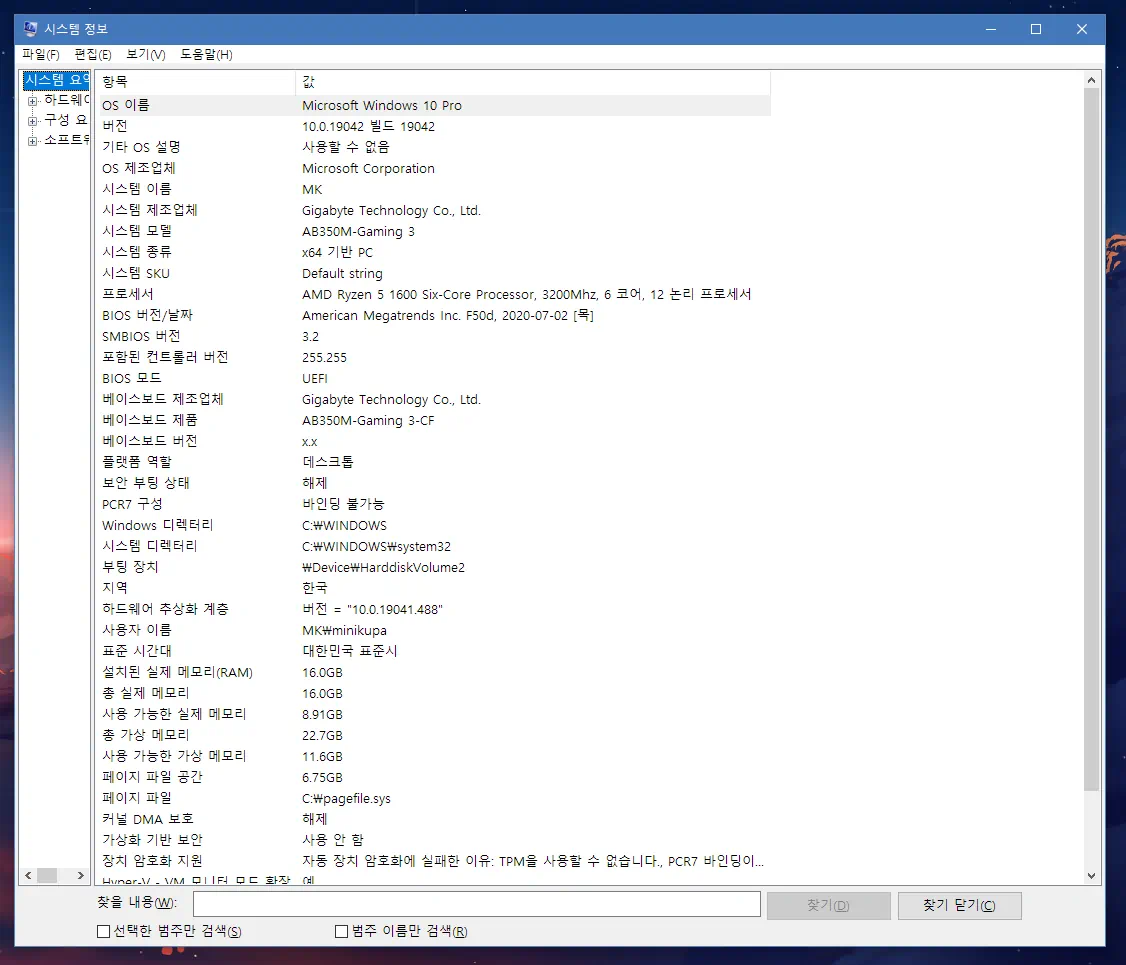Open the 파일(F) menu
The width and height of the screenshot is (1126, 965).
[x=40, y=55]
